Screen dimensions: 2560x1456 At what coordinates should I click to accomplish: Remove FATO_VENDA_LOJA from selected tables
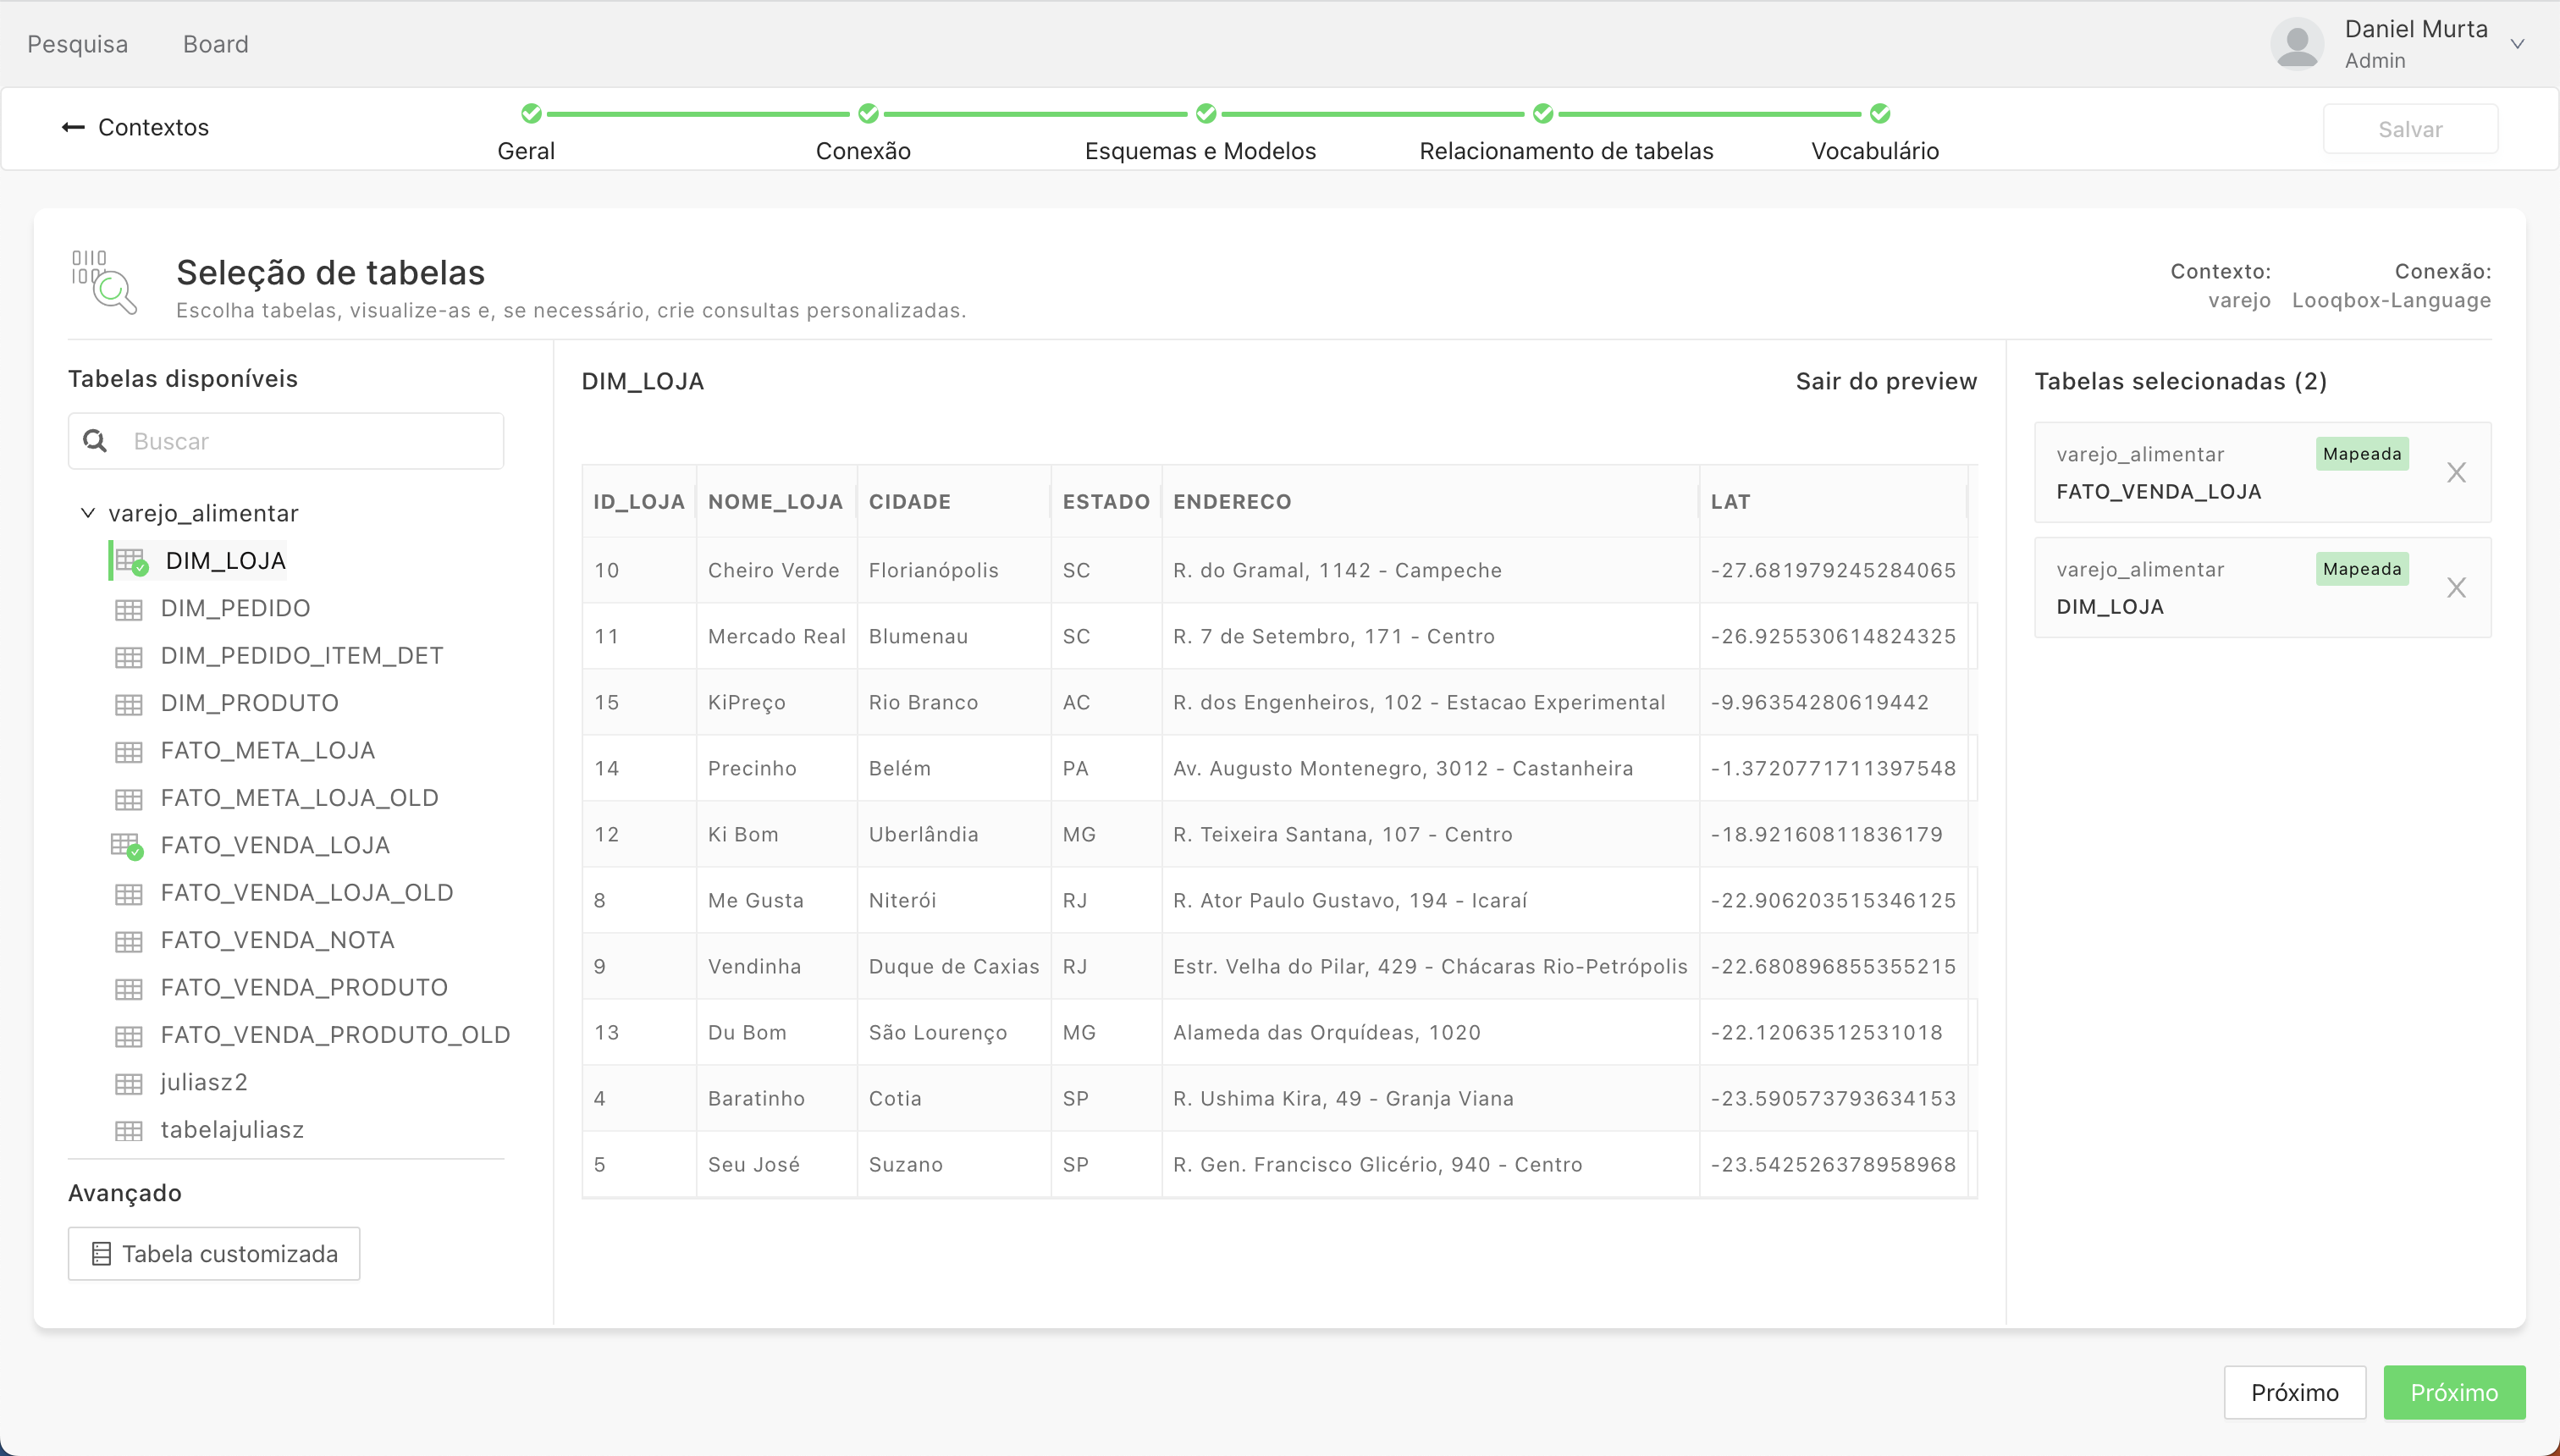2456,473
